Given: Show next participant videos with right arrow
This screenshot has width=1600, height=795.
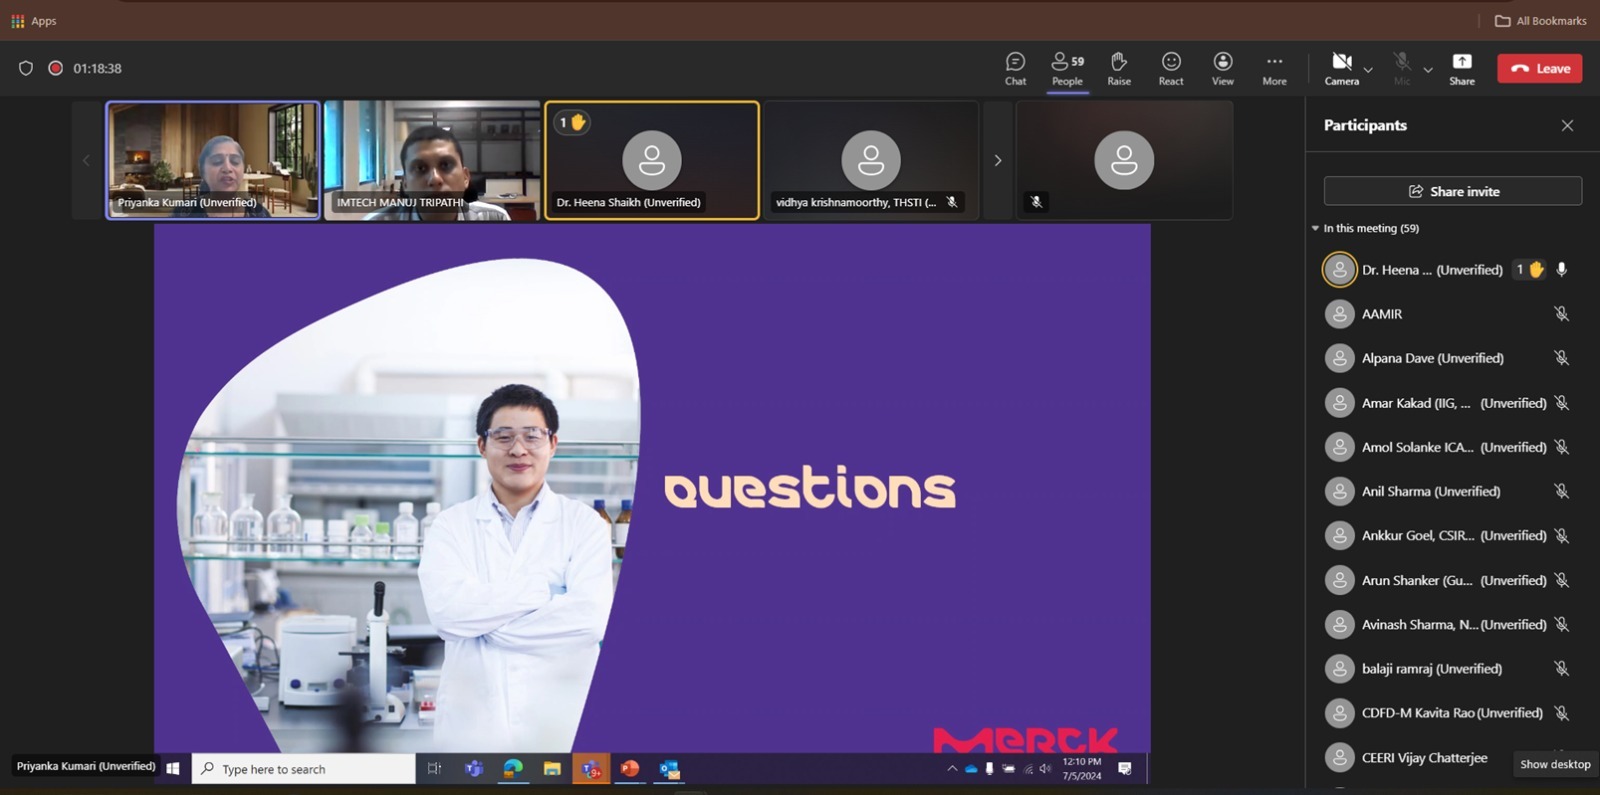Looking at the screenshot, I should (x=997, y=160).
